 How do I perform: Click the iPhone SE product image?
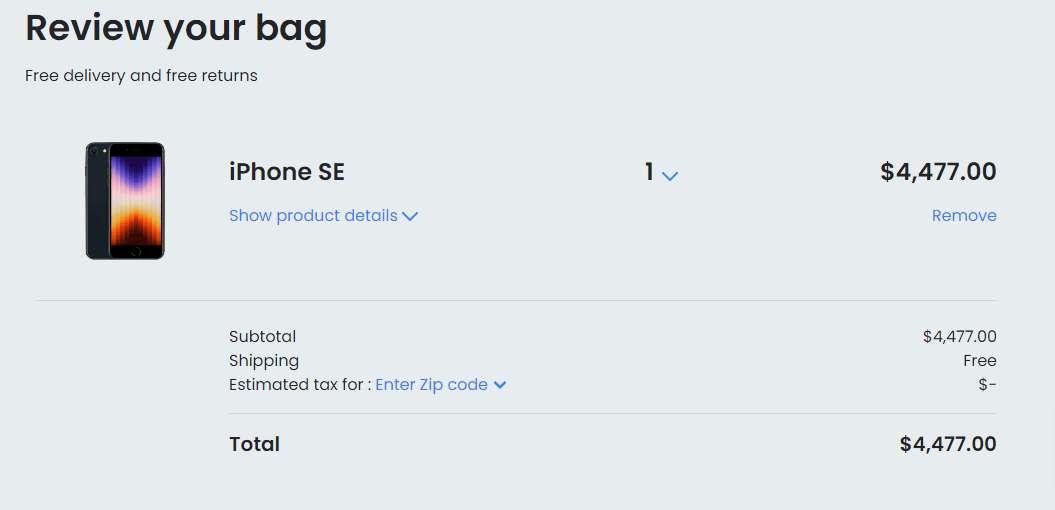[125, 201]
